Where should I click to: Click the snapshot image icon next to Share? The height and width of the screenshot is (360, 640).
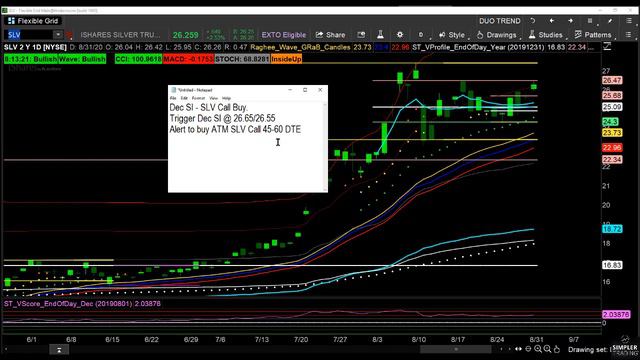(361, 35)
